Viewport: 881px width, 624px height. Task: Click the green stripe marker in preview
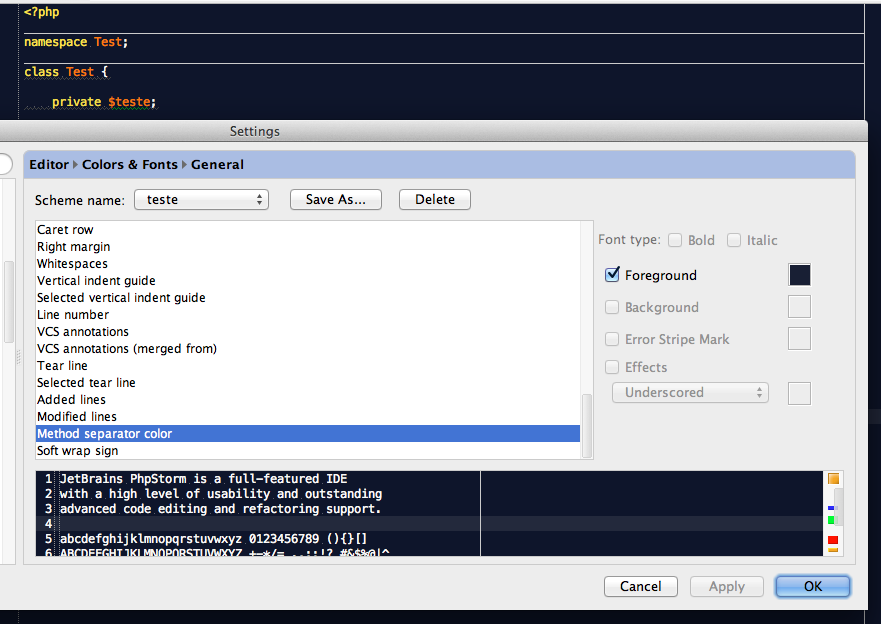(831, 520)
